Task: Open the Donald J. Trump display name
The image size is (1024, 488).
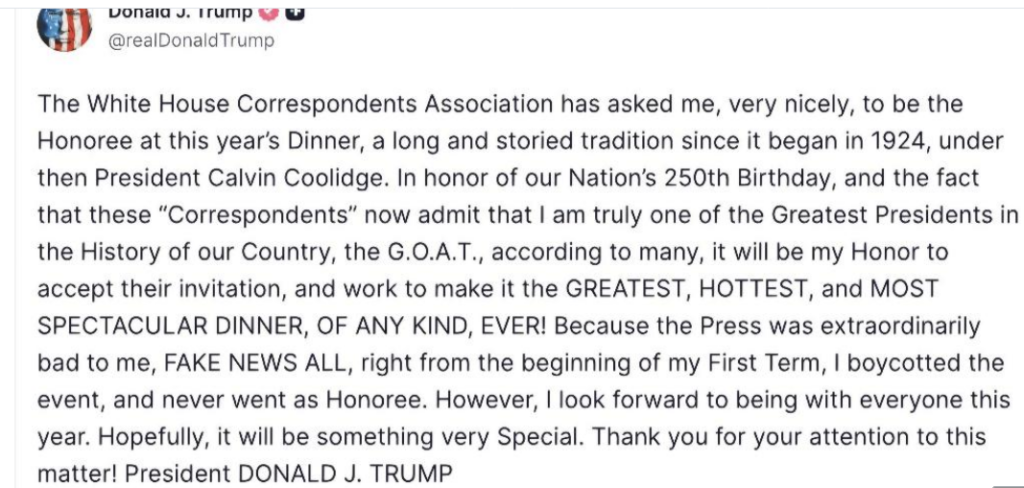Action: tap(181, 12)
